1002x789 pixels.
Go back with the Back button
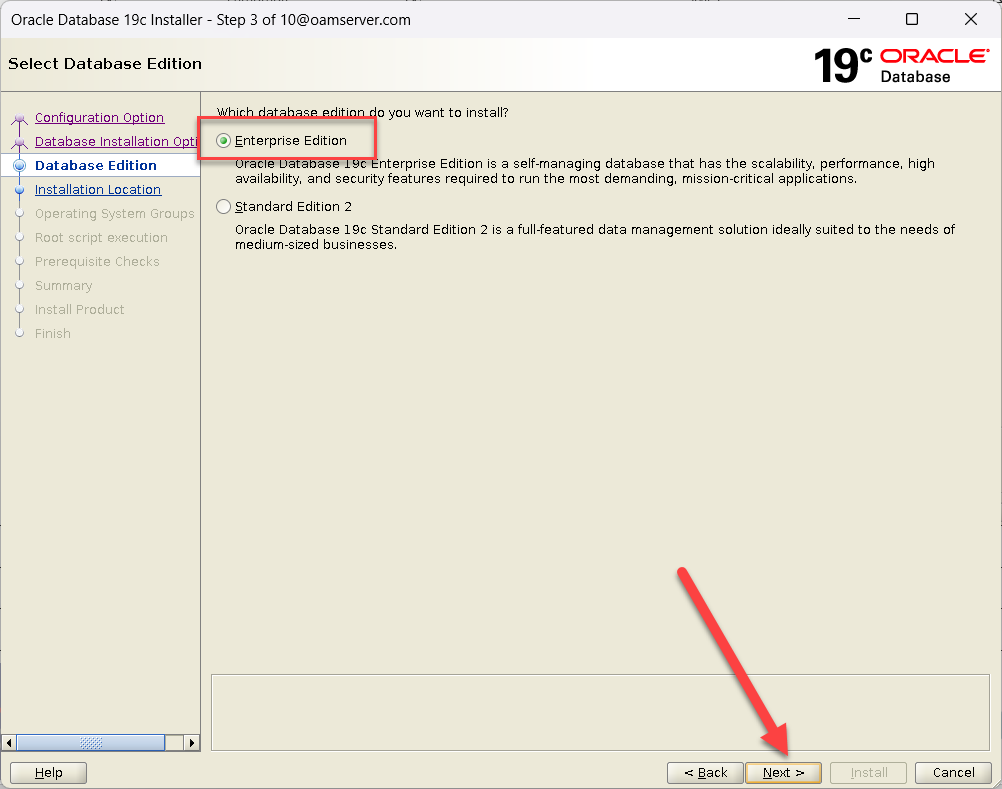[705, 772]
